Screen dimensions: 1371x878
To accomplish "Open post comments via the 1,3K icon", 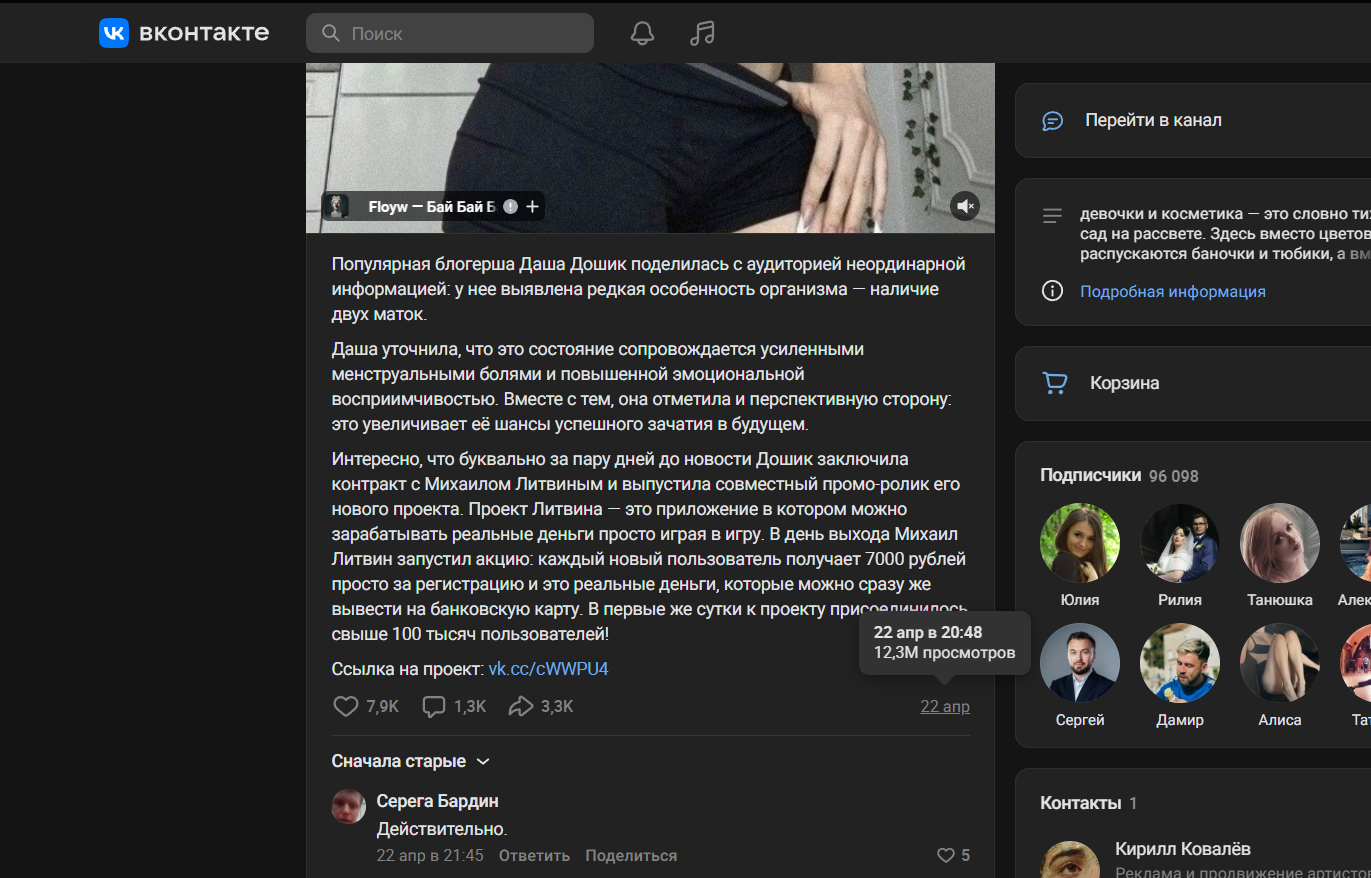I will click(x=434, y=706).
